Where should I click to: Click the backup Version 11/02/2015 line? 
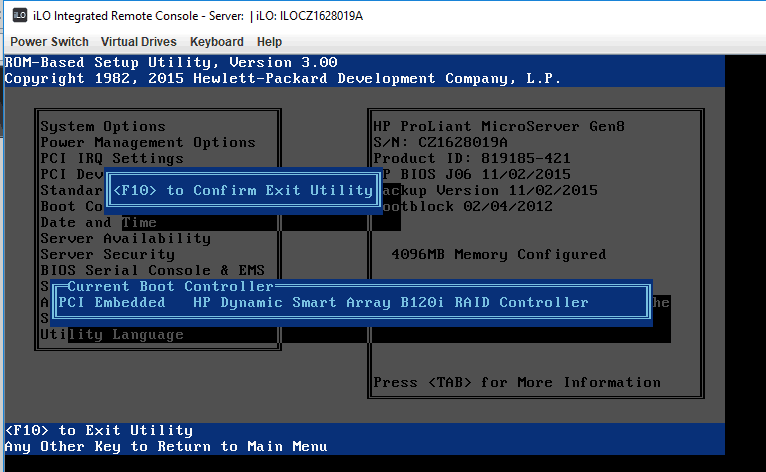point(490,191)
